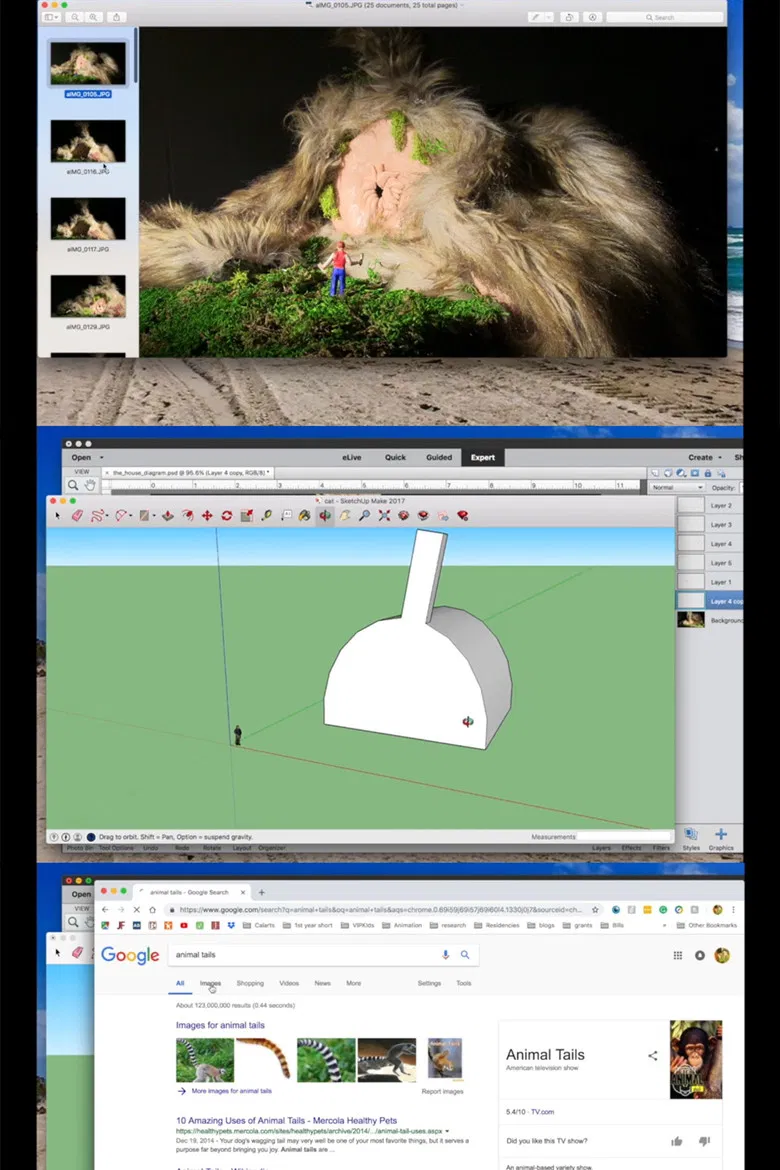Click Google voice search microphone icon
780x1170 pixels.
click(x=446, y=955)
